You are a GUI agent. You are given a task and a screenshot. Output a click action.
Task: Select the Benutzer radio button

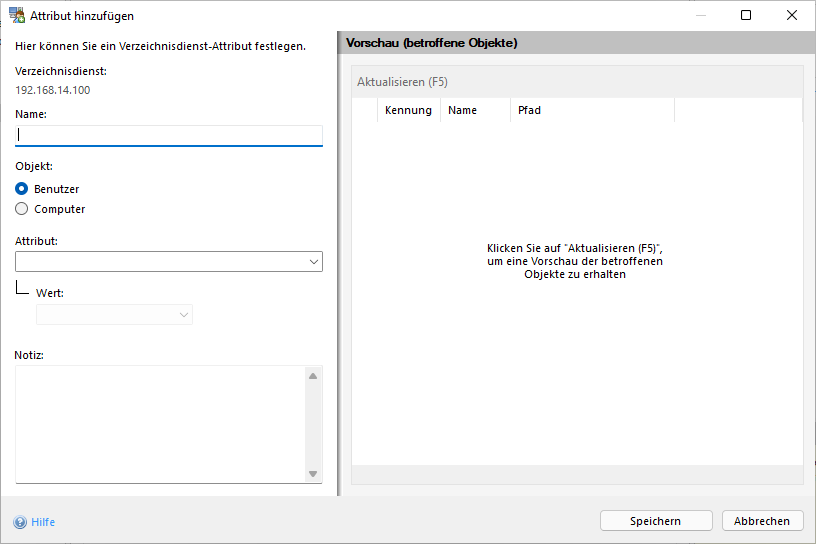click(x=22, y=189)
